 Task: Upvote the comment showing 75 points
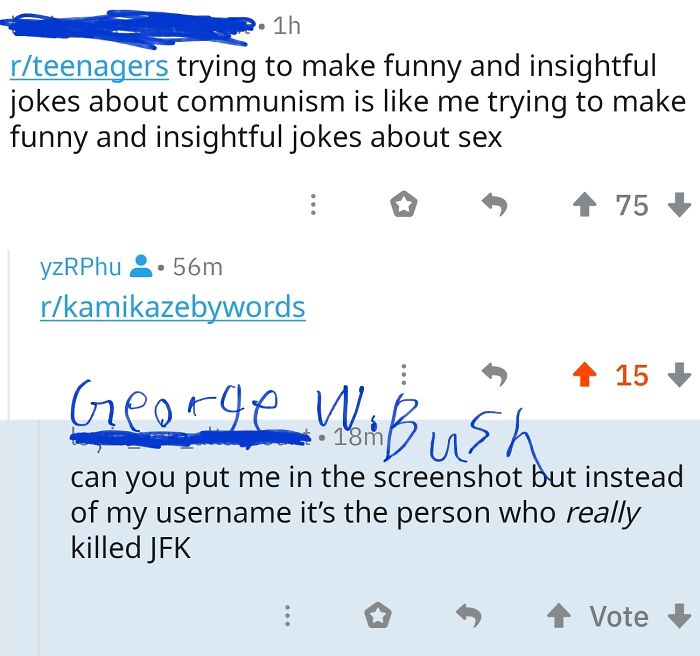[x=583, y=205]
